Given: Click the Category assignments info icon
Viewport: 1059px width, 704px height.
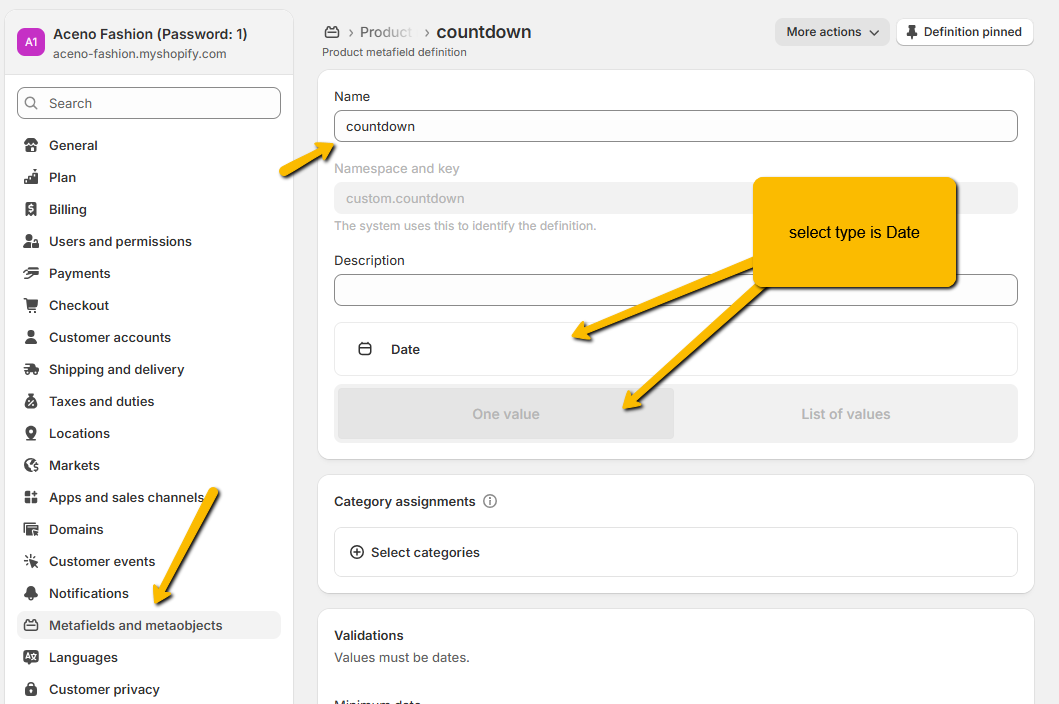Looking at the screenshot, I should pyautogui.click(x=490, y=501).
